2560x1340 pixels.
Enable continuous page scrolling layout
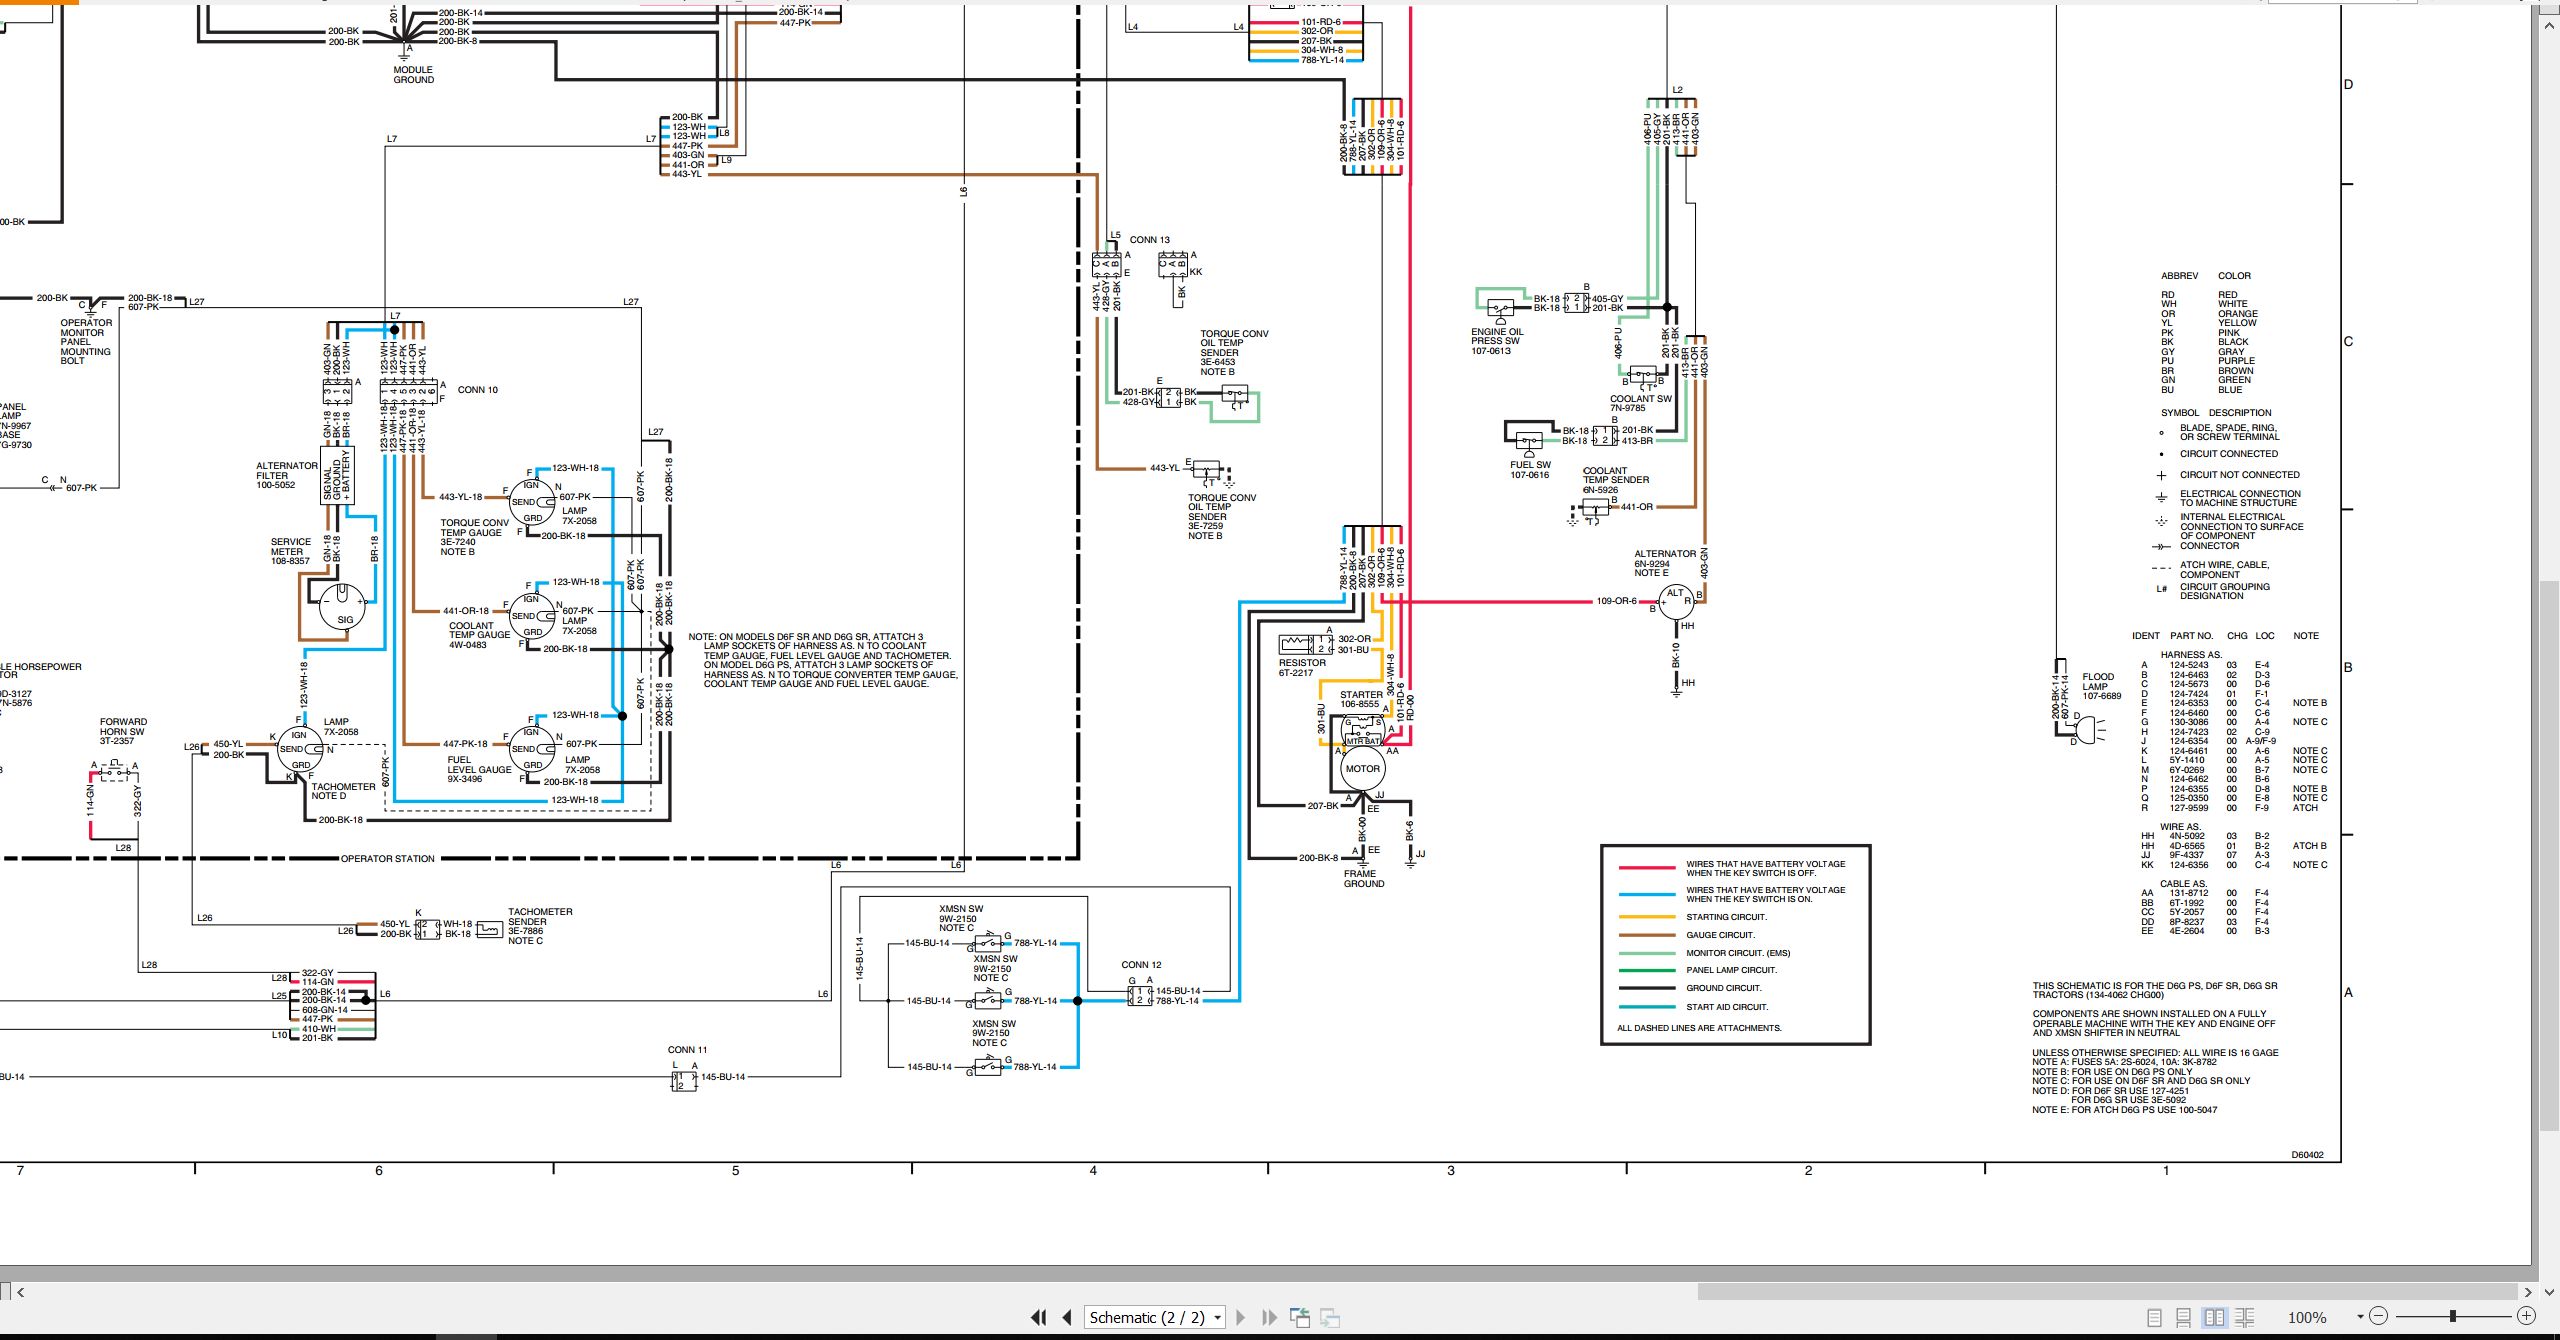2184,1317
